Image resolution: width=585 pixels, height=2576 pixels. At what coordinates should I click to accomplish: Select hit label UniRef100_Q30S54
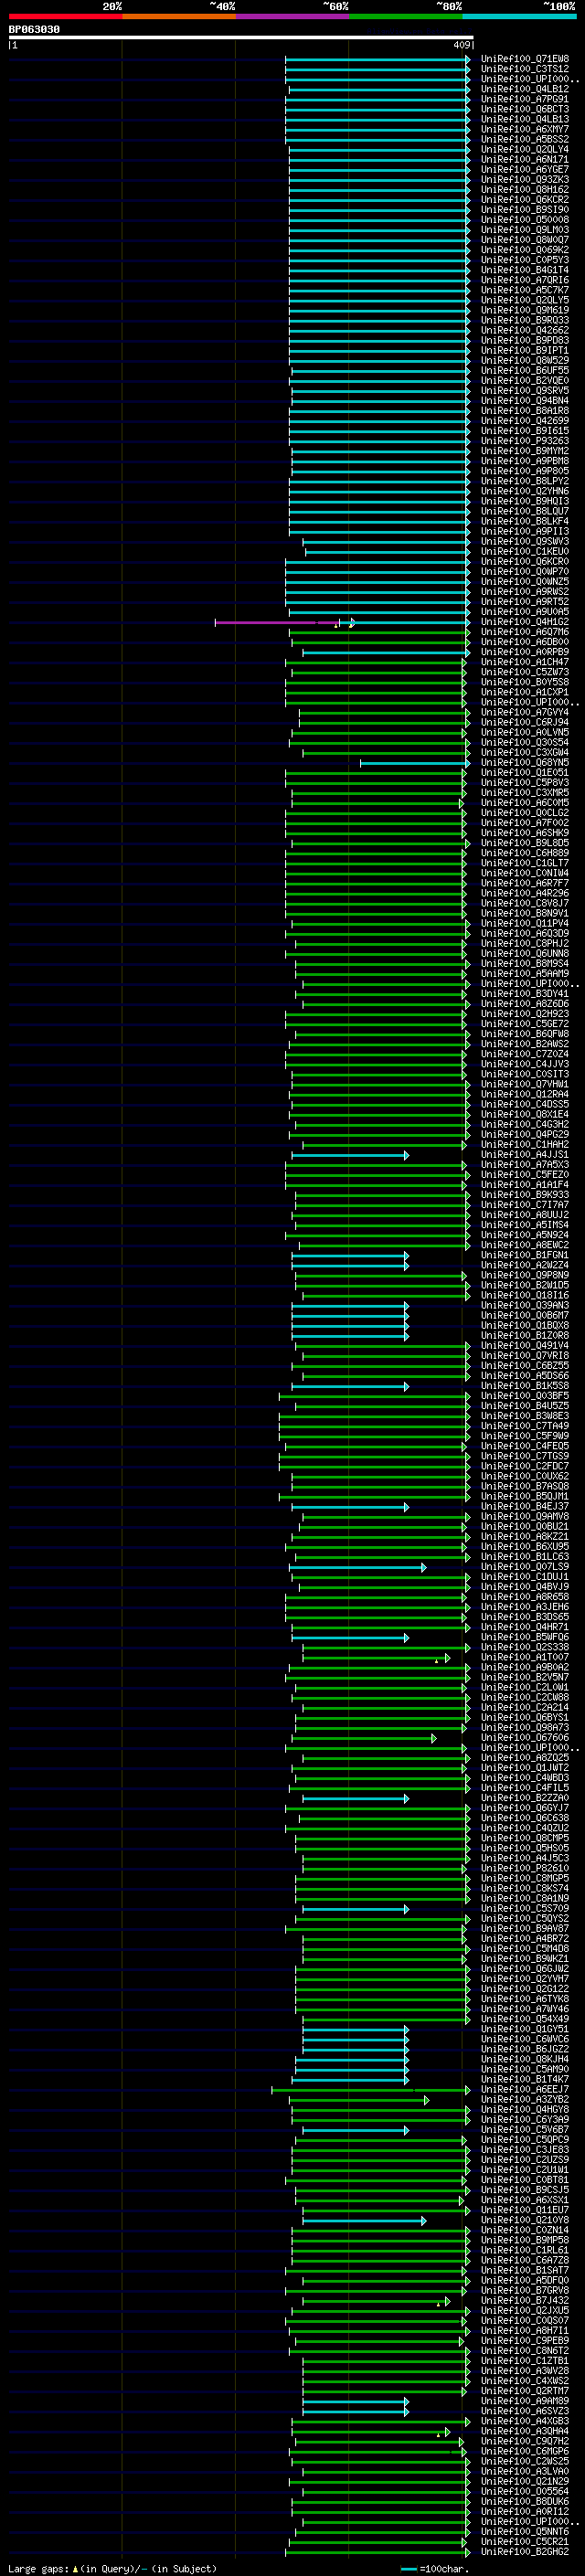[525, 742]
